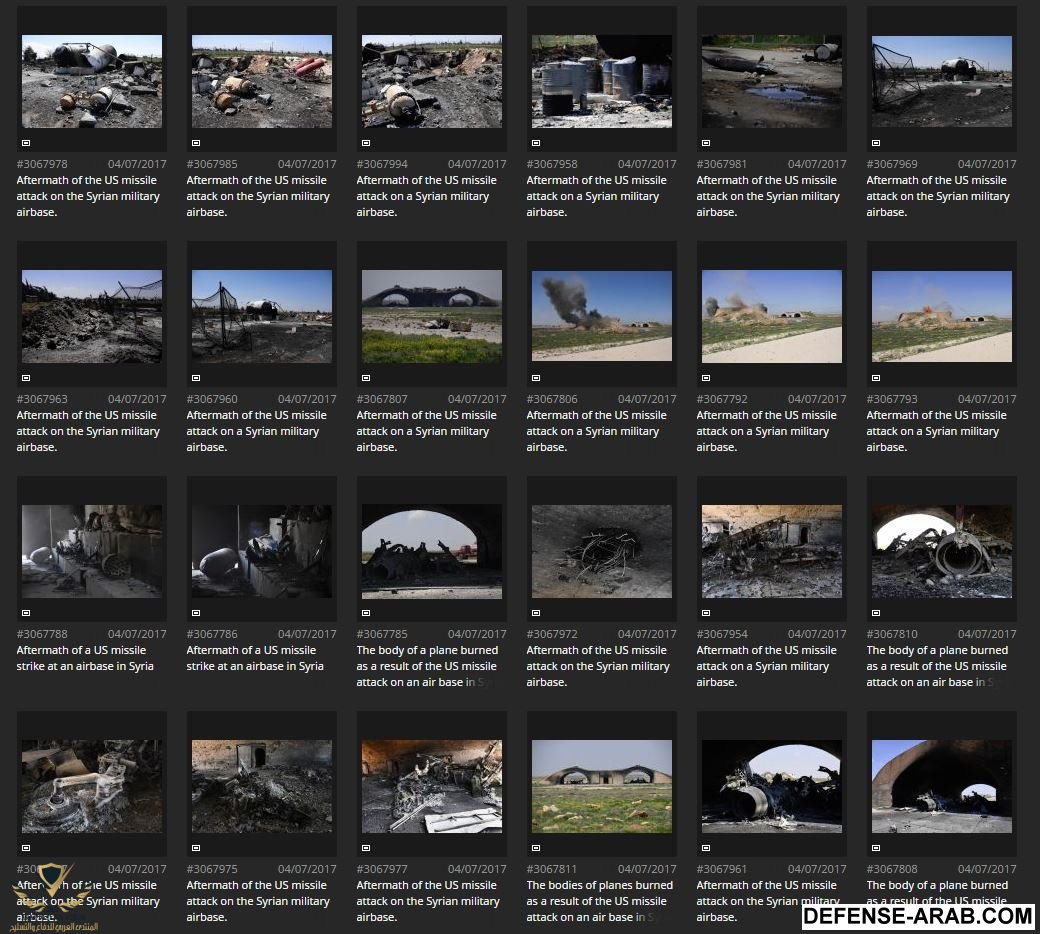
Task: Open the thumbnail of photo #3067961
Action: pyautogui.click(x=772, y=786)
